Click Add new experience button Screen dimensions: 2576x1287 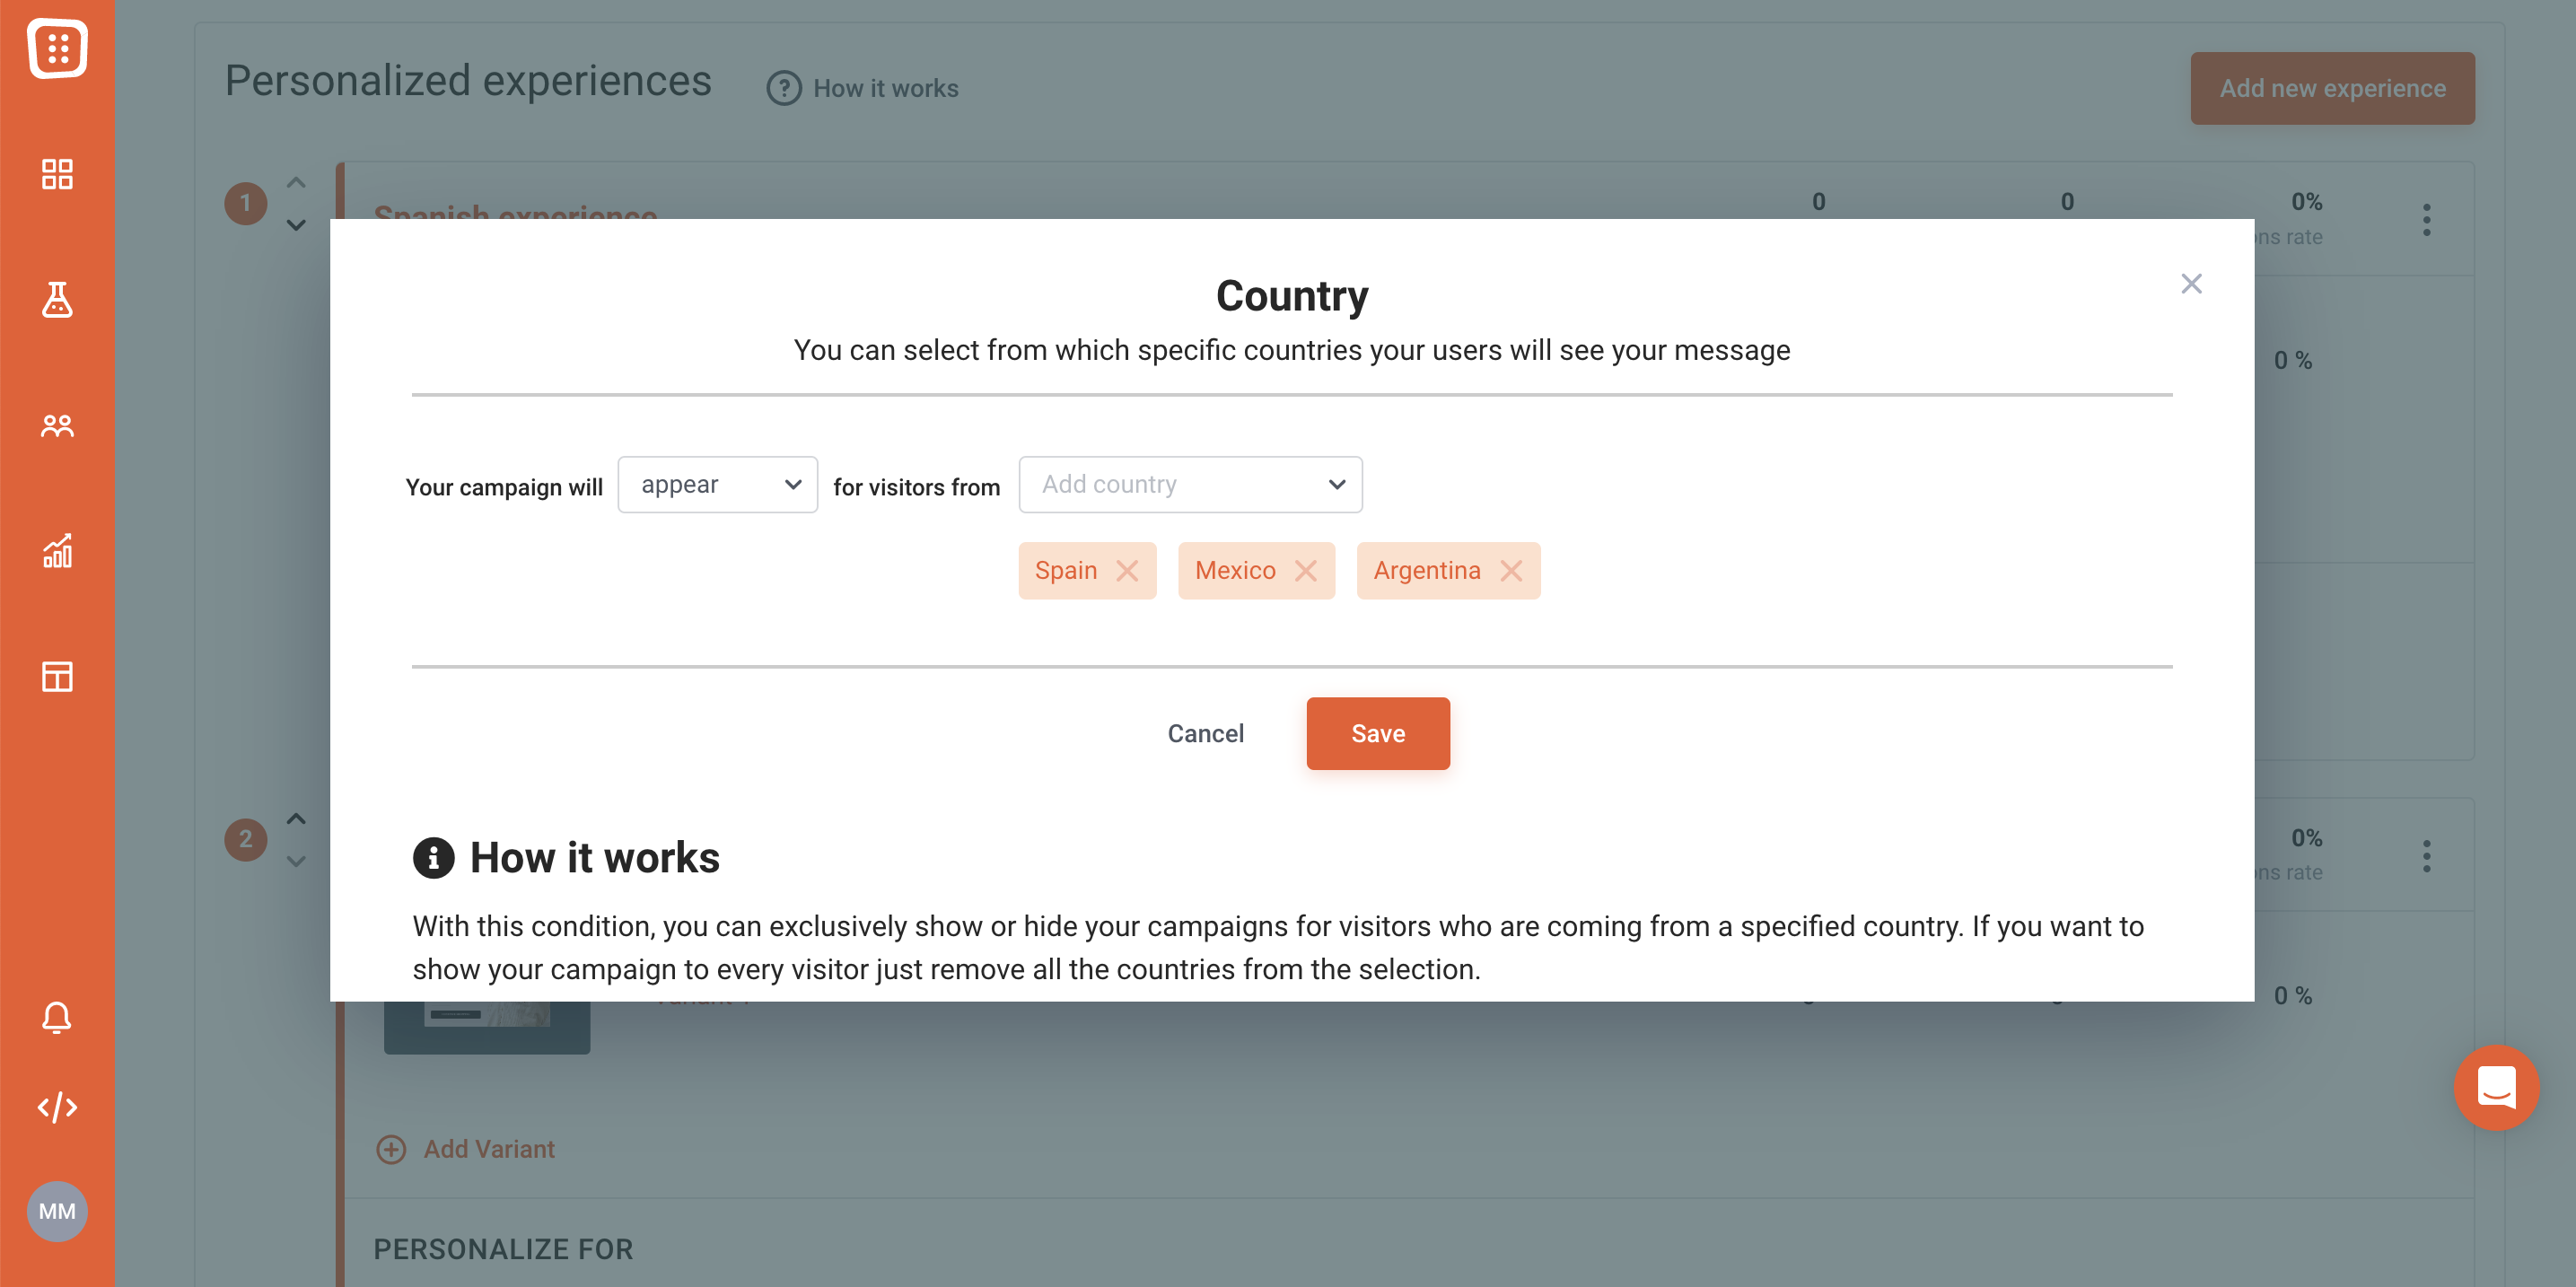click(2332, 88)
